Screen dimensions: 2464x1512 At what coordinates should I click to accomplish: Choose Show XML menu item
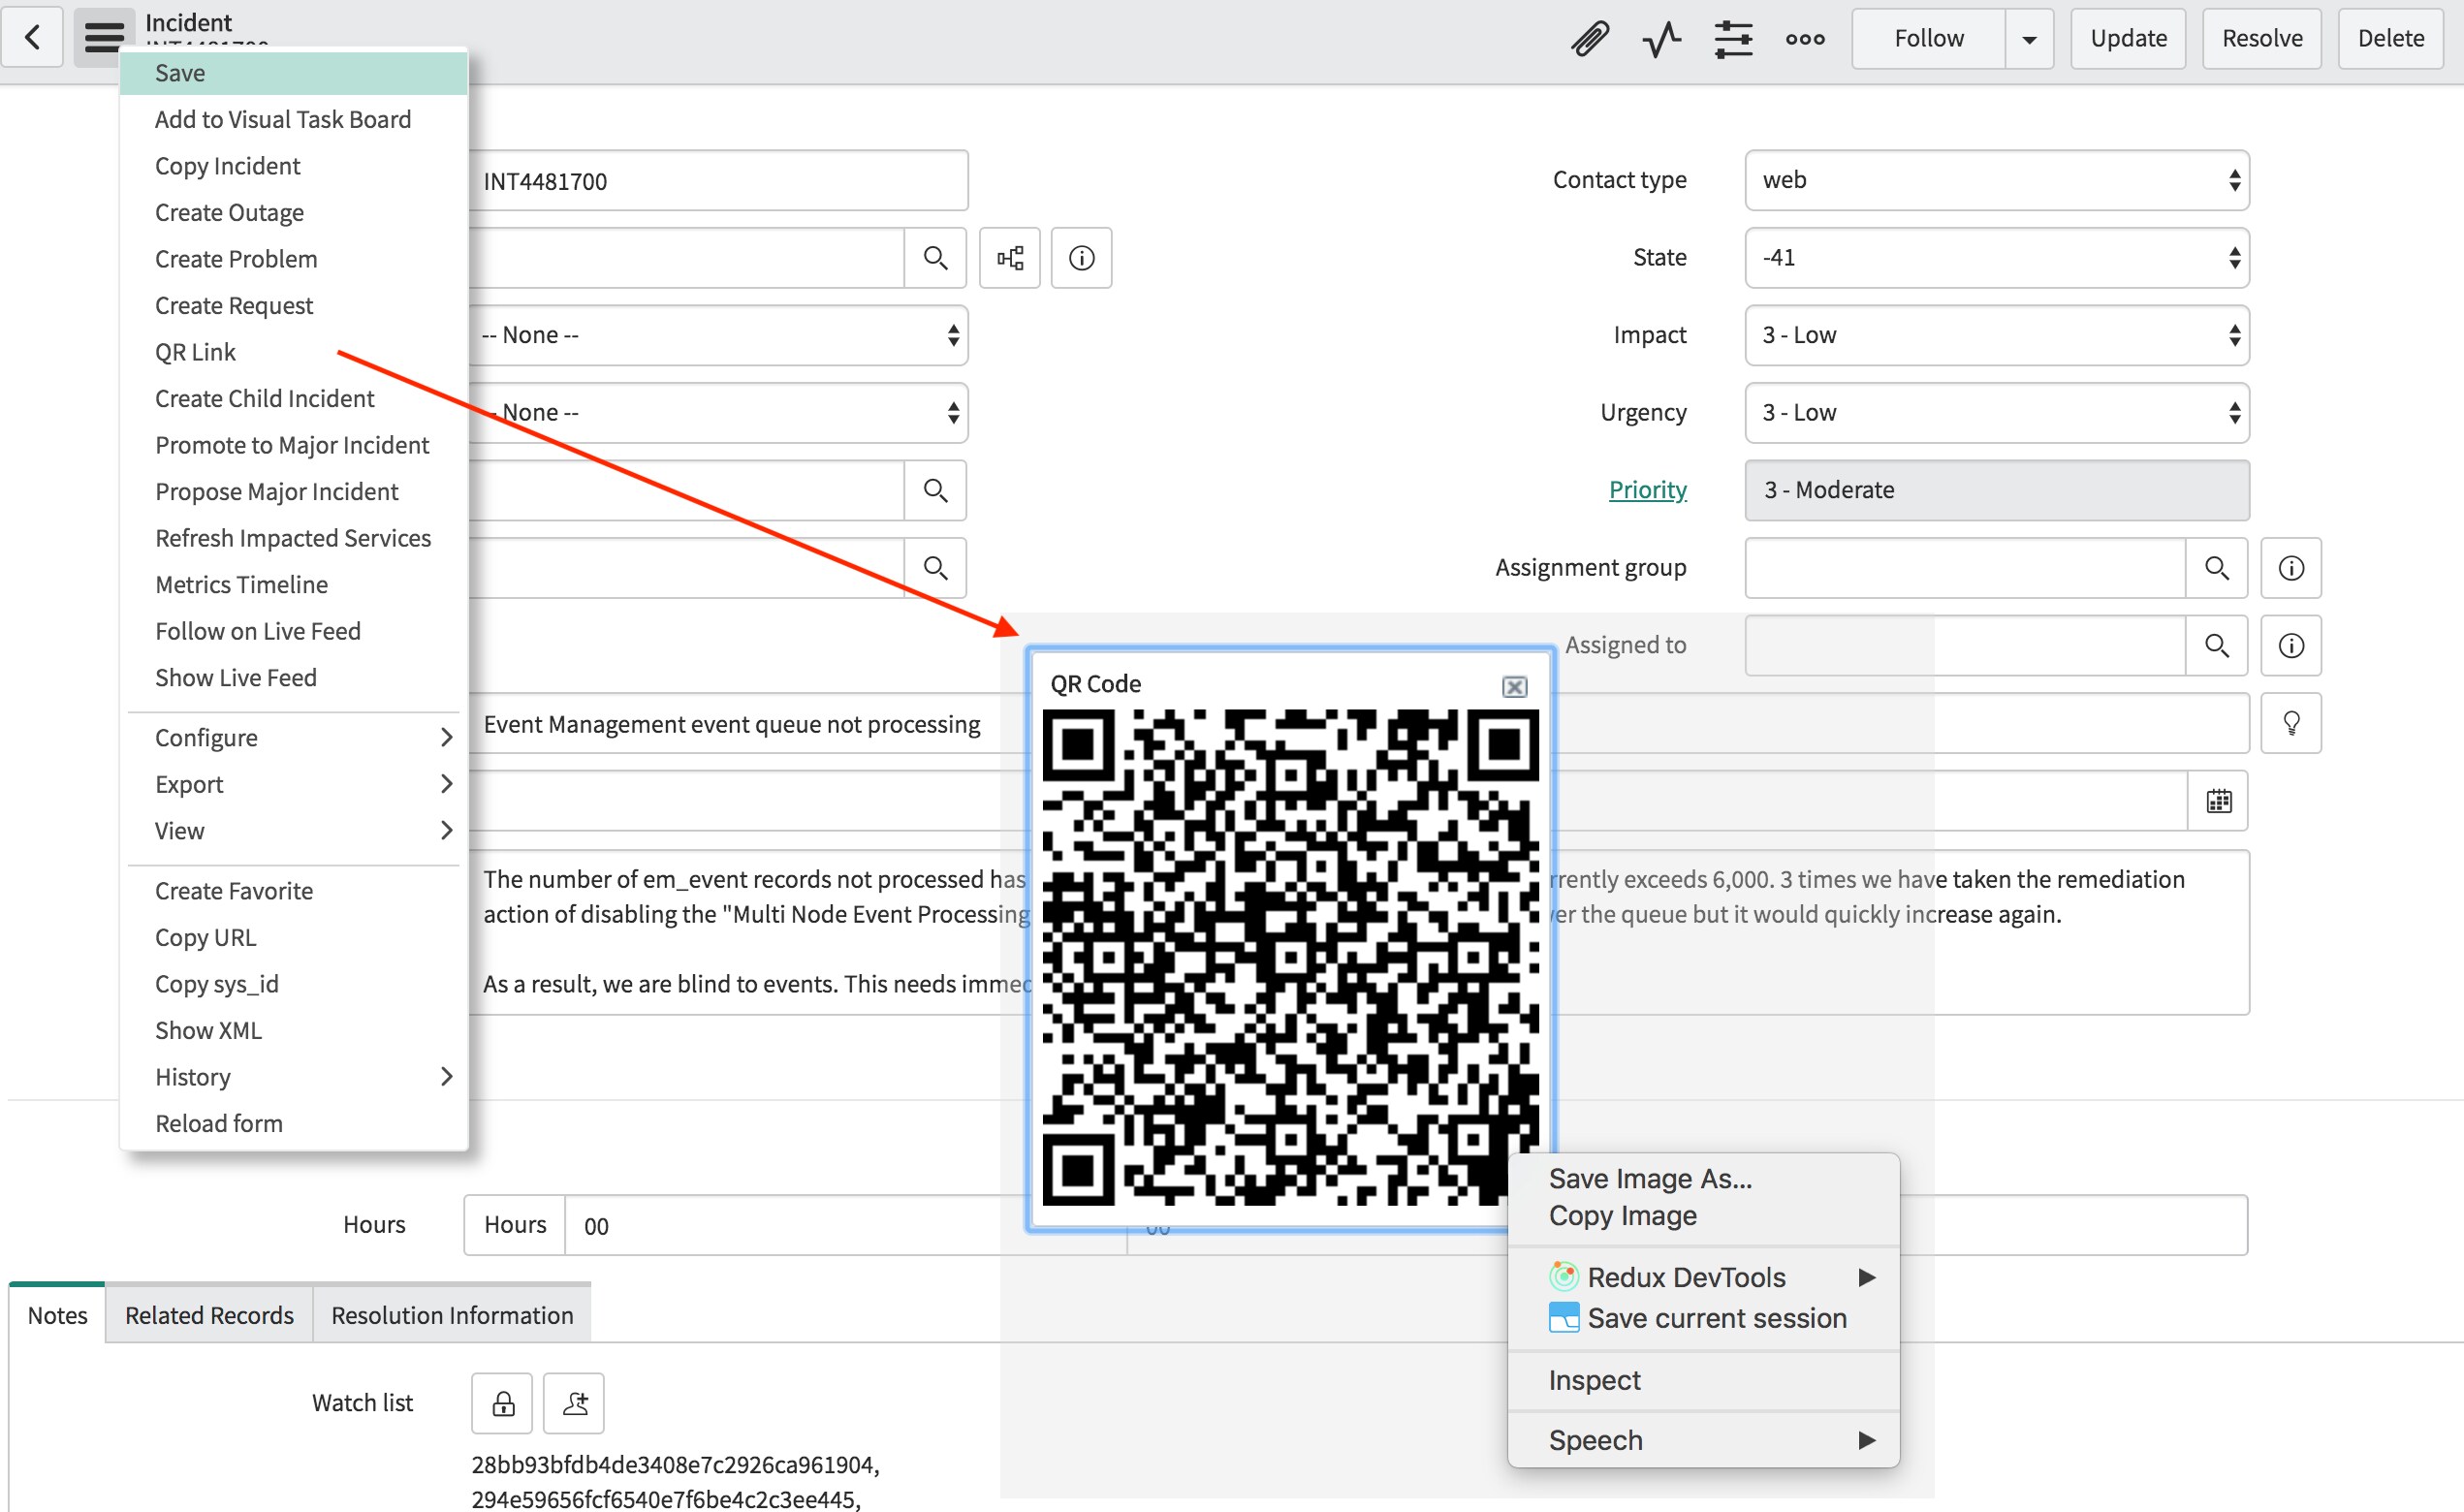pos(294,1030)
